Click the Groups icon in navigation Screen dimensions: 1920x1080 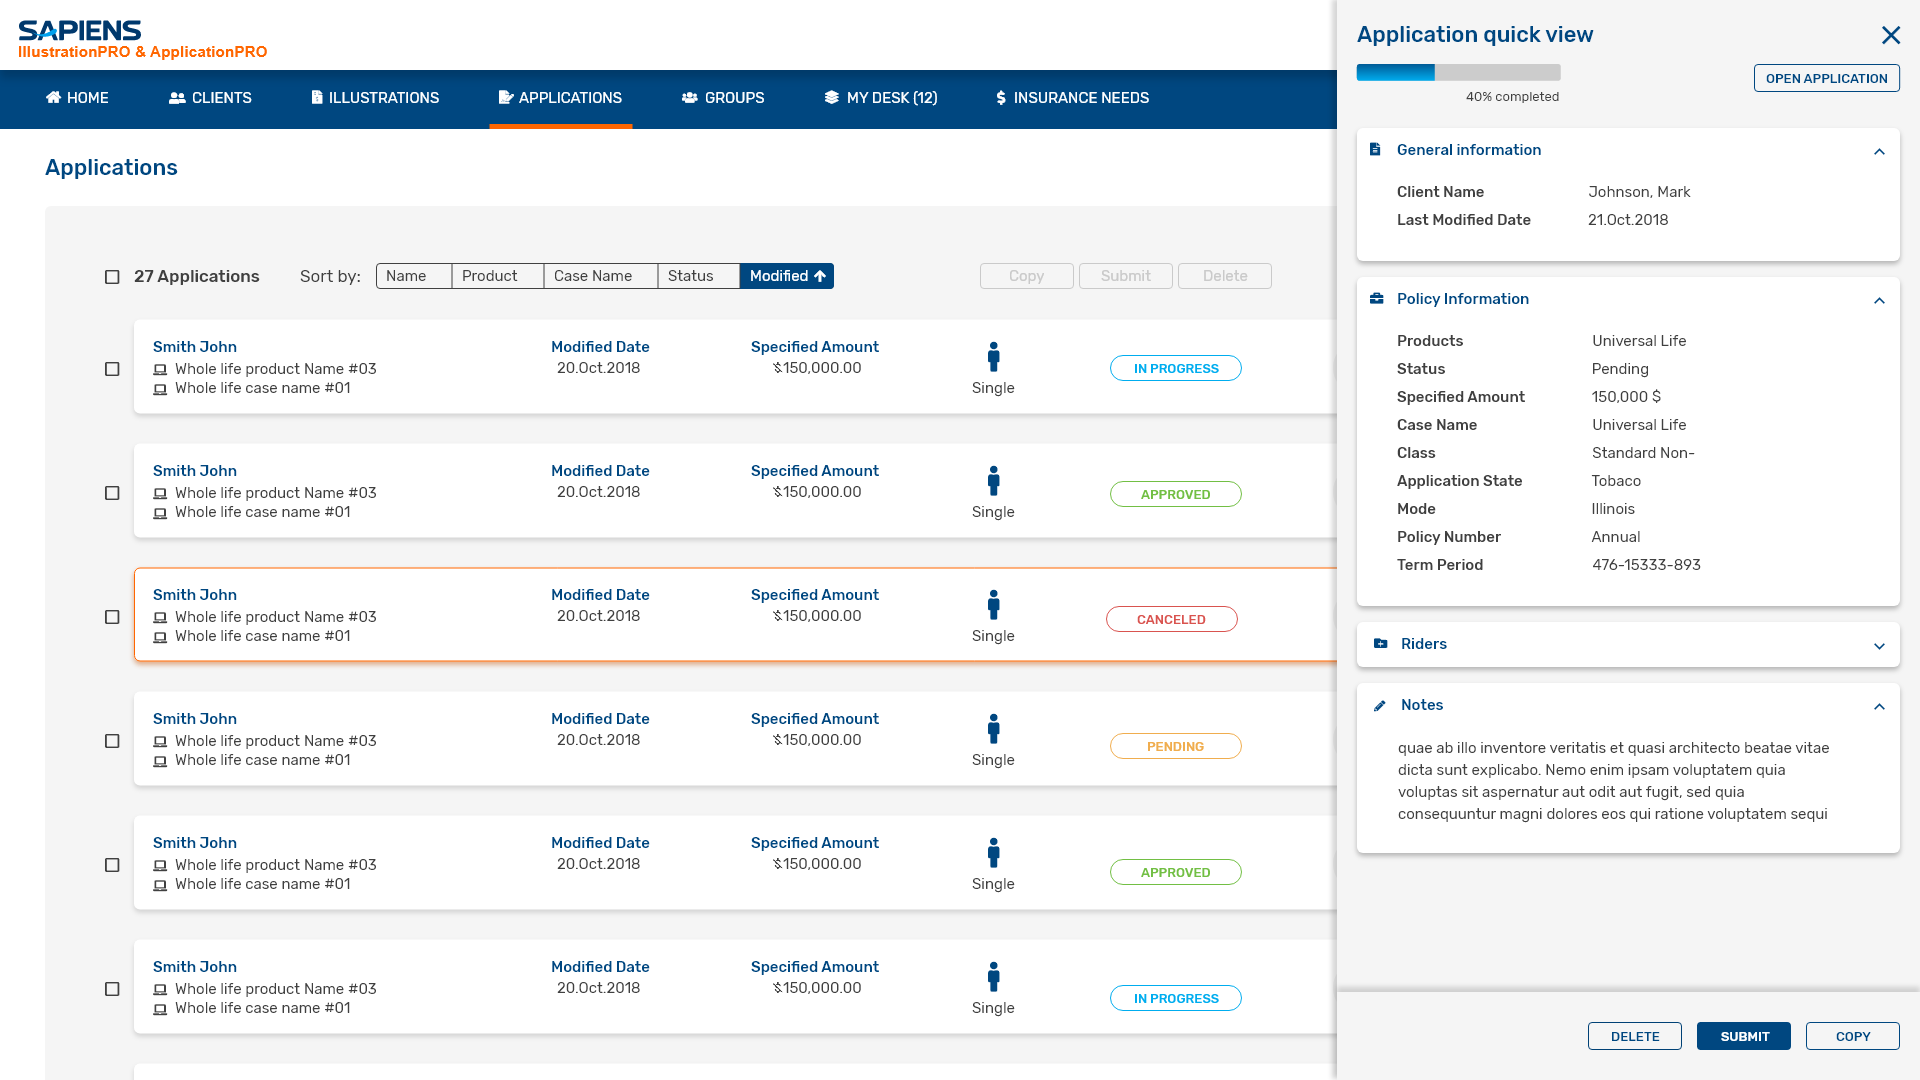pos(690,98)
